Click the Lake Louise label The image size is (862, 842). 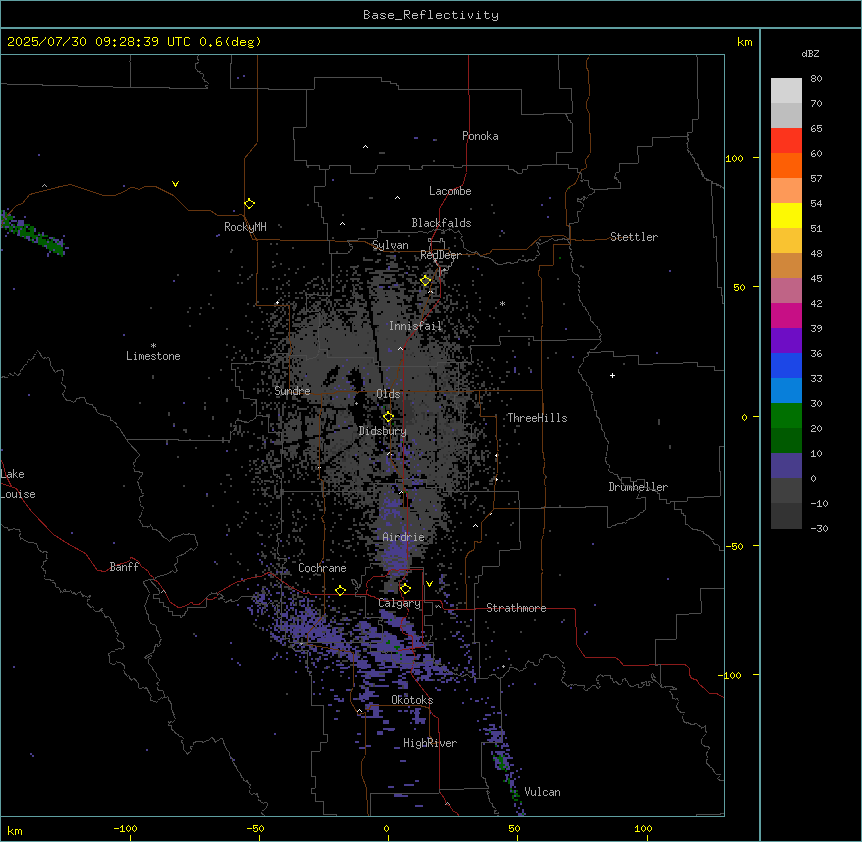pos(18,484)
